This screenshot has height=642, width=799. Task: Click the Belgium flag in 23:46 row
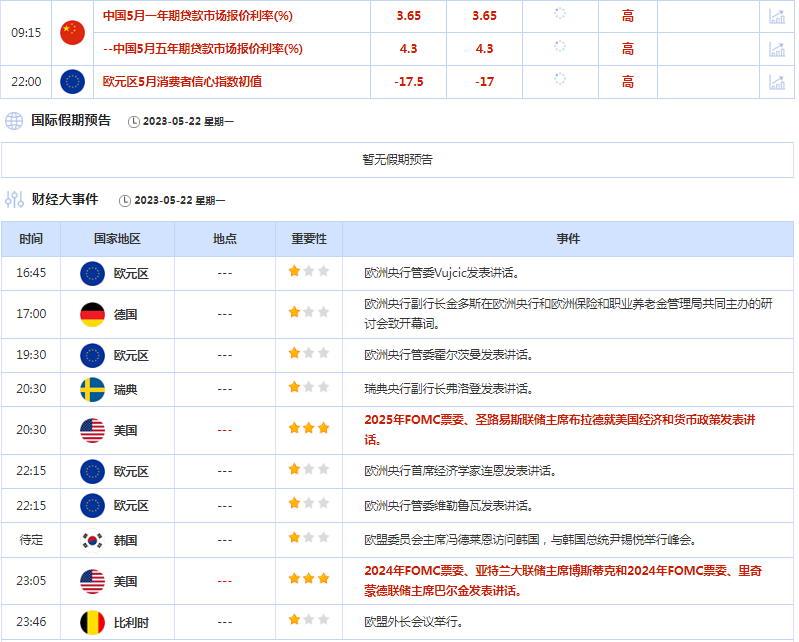92,623
